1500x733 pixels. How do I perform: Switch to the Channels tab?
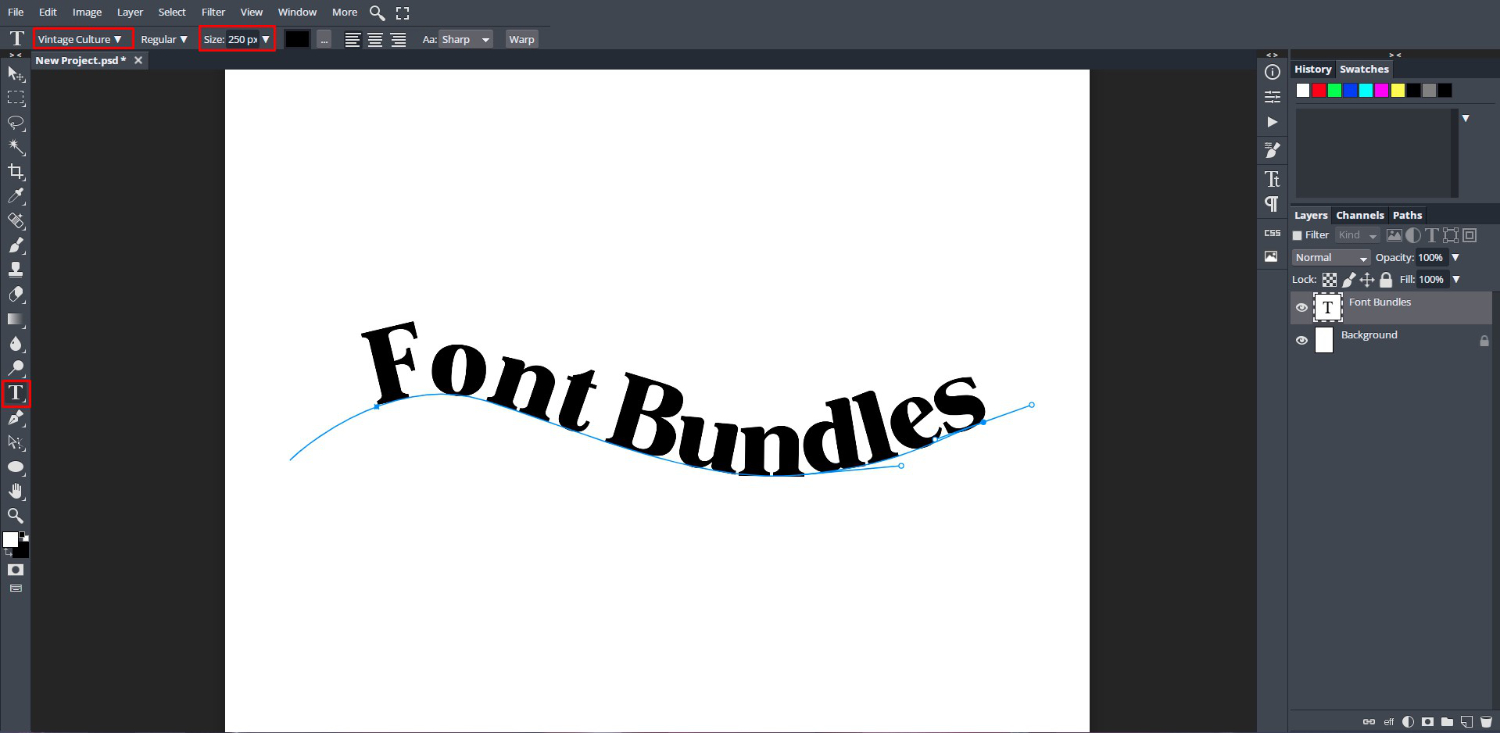(x=1360, y=215)
